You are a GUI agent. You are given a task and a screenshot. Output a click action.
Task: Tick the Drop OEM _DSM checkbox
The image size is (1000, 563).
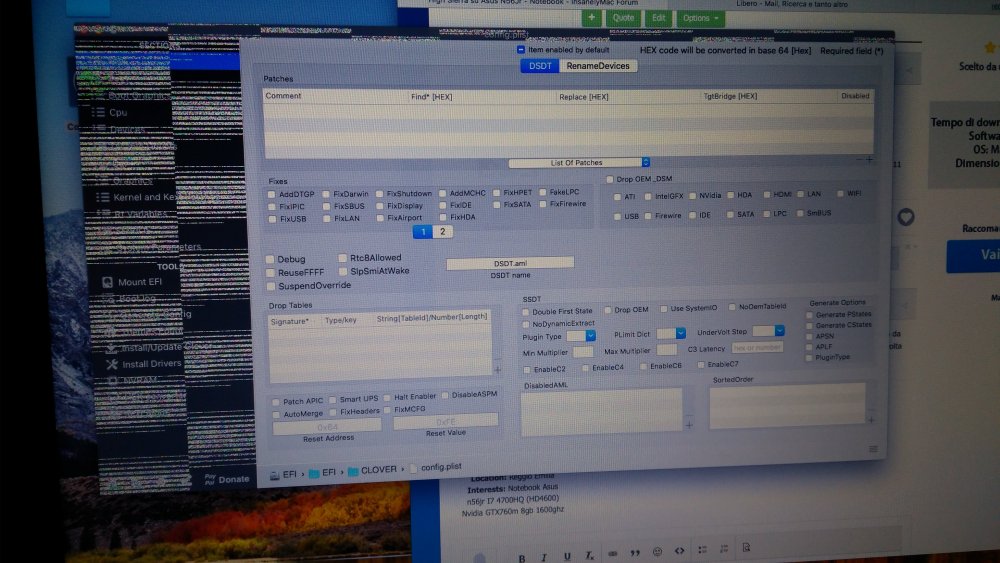pos(610,179)
